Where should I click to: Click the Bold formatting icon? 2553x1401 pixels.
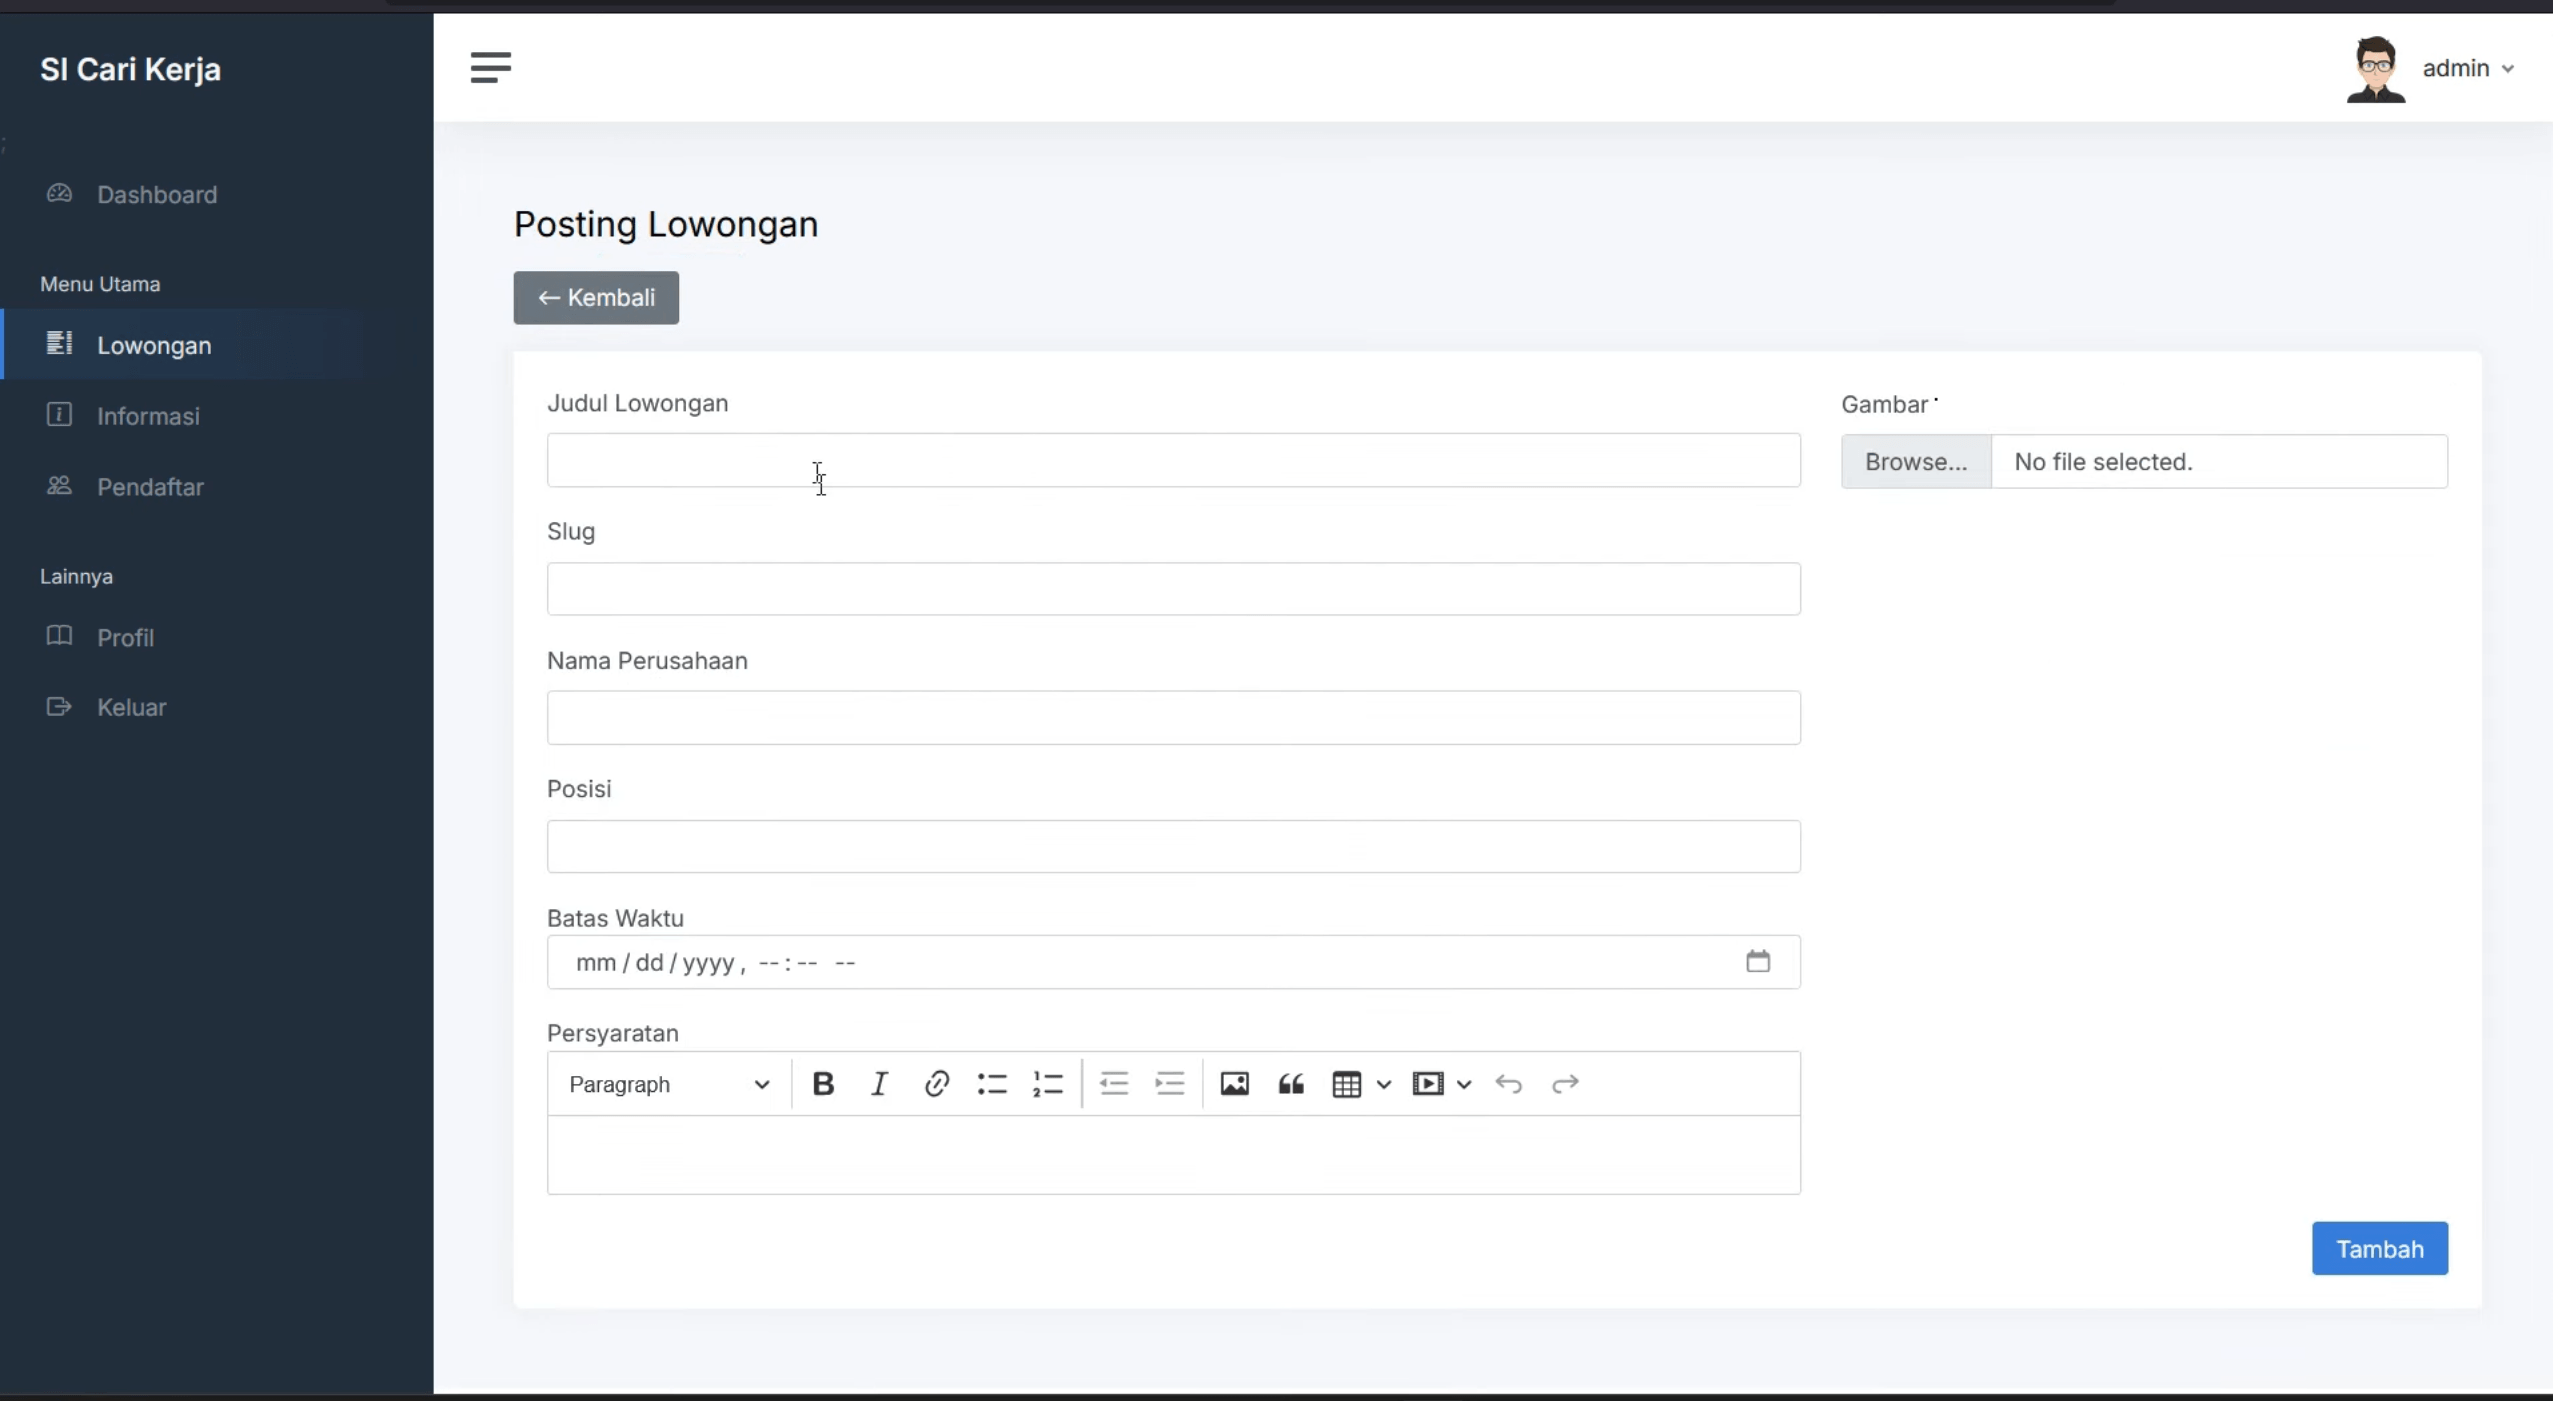point(823,1084)
